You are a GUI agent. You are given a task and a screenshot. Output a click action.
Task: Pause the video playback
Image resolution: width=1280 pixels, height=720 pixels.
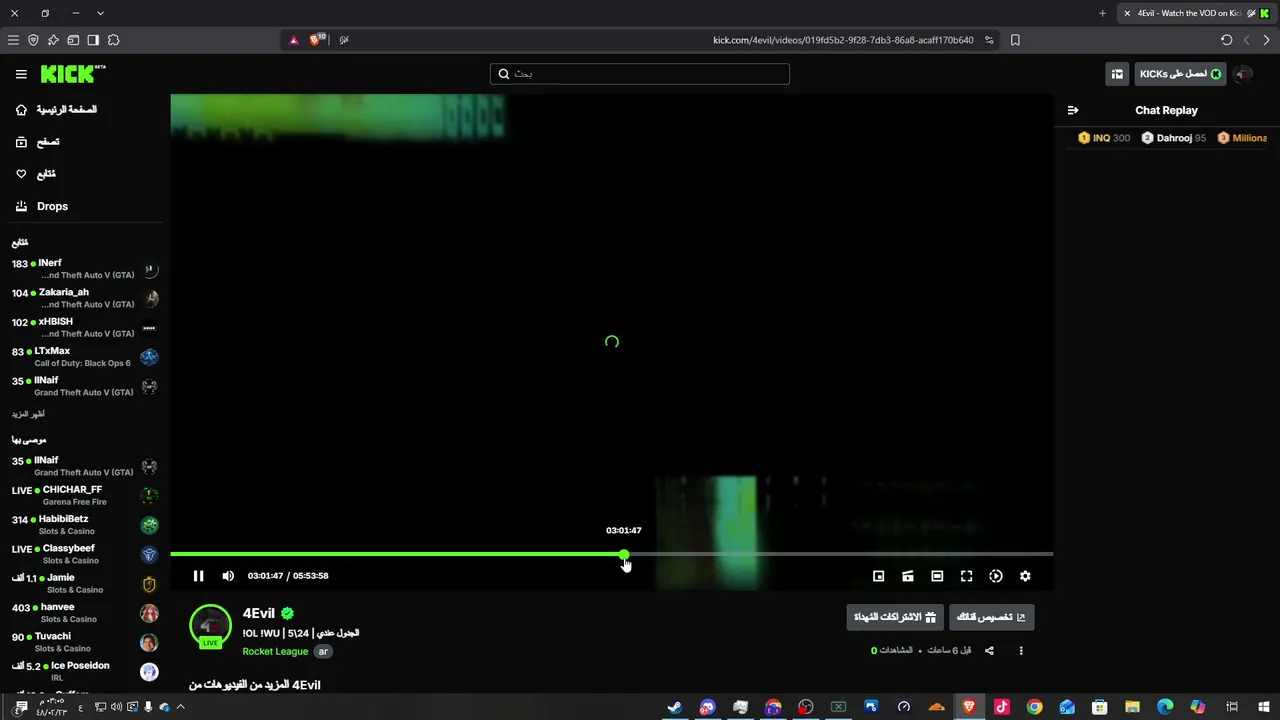click(198, 576)
